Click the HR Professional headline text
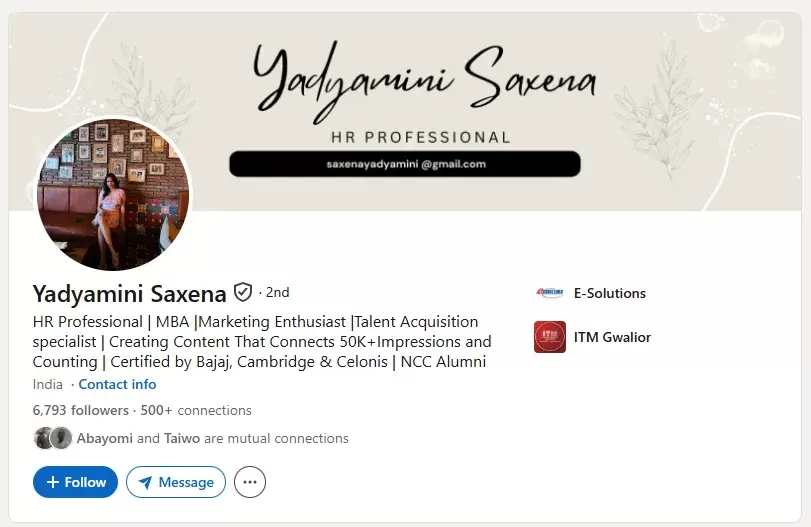The width and height of the screenshot is (811, 527). tap(260, 341)
